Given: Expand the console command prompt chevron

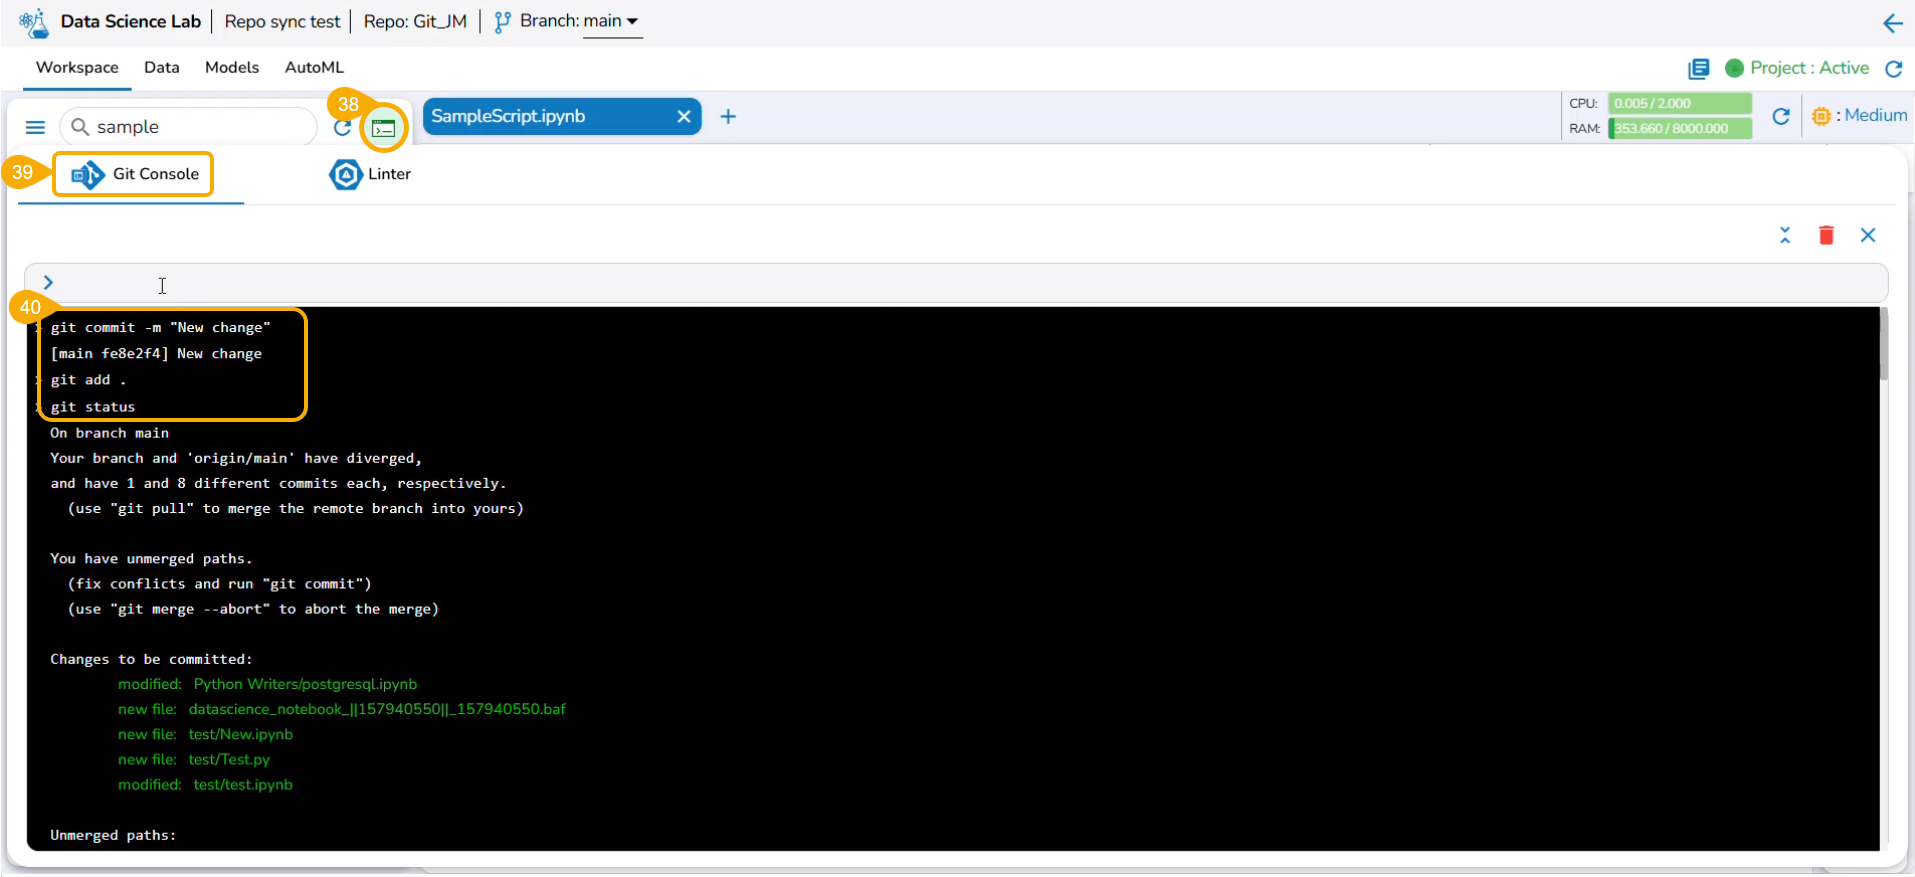Looking at the screenshot, I should (x=48, y=283).
